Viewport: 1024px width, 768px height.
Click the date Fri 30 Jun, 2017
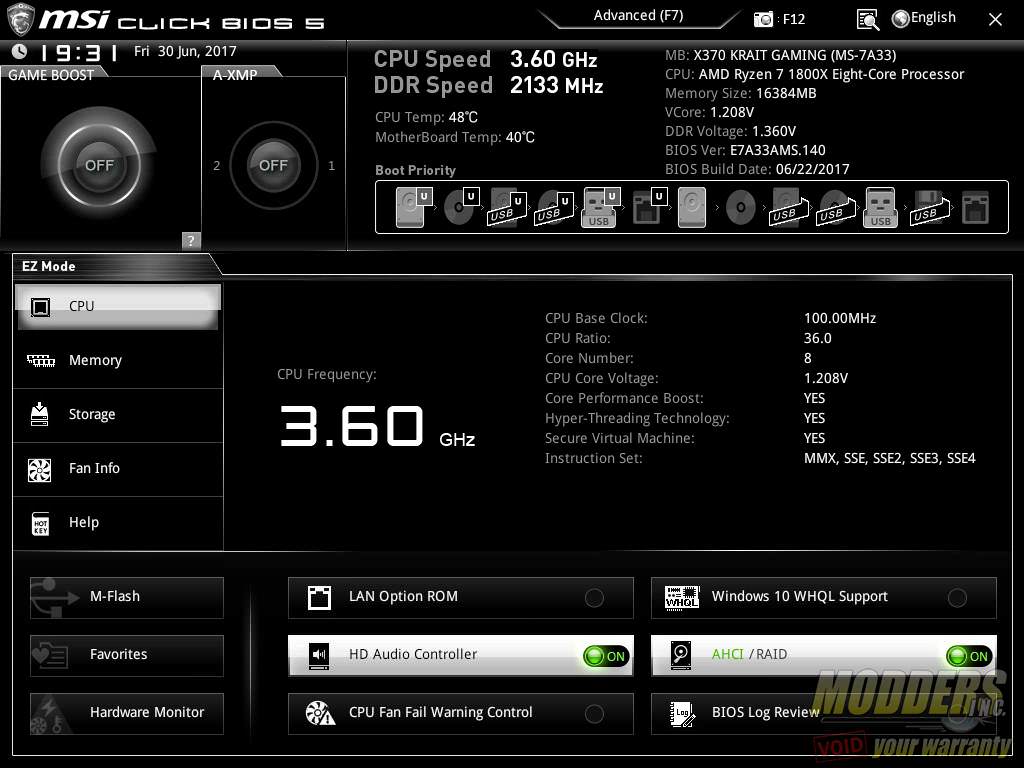(x=185, y=52)
